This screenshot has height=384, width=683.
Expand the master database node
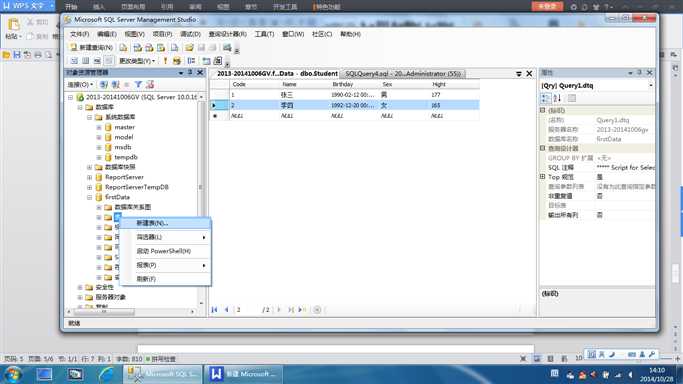click(x=99, y=127)
